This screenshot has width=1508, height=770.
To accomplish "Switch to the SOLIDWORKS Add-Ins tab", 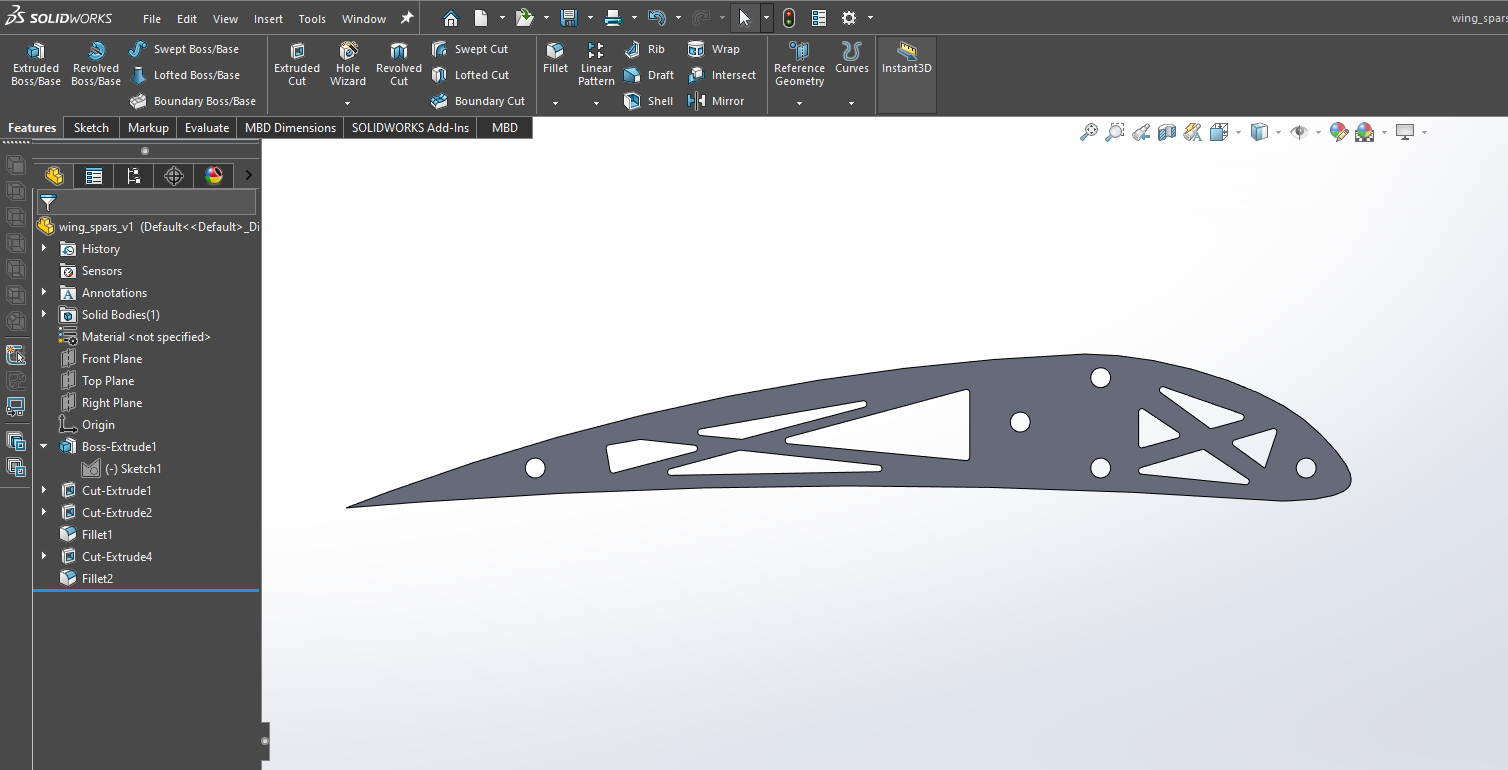I will (x=410, y=128).
